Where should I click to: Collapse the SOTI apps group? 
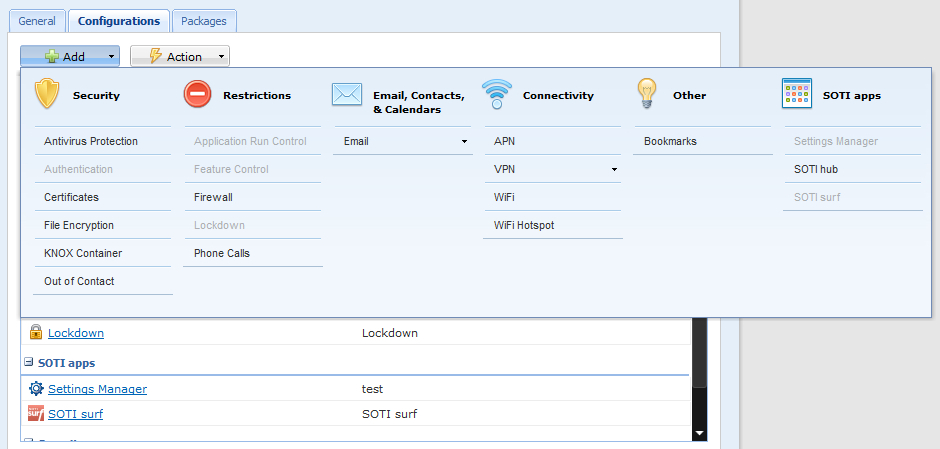[x=28, y=363]
